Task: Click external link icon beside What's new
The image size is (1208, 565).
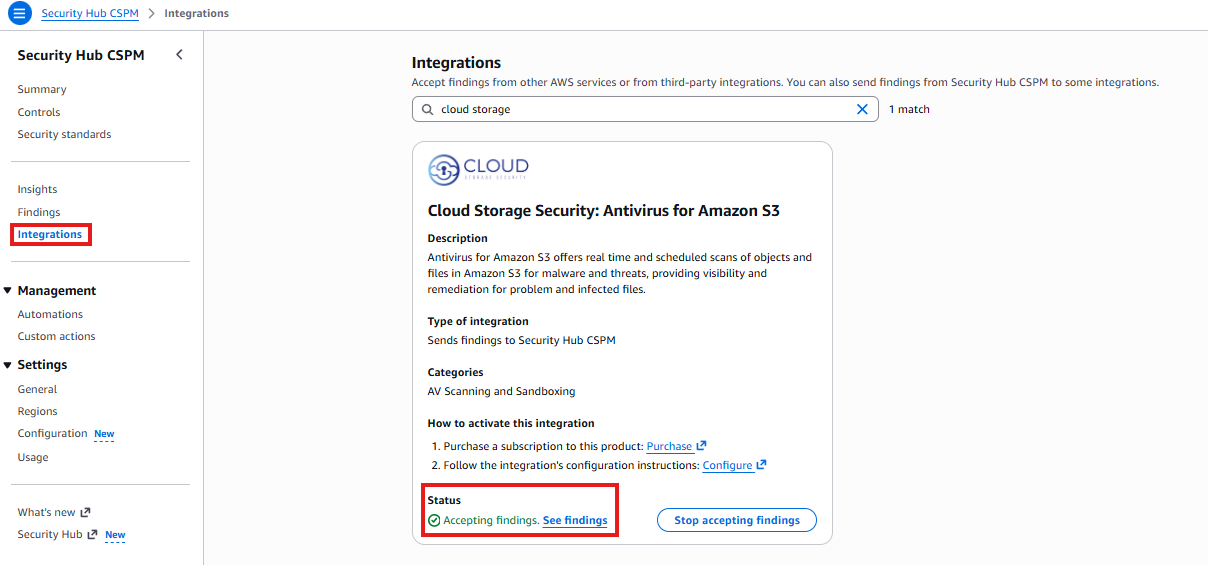Action: pos(85,512)
